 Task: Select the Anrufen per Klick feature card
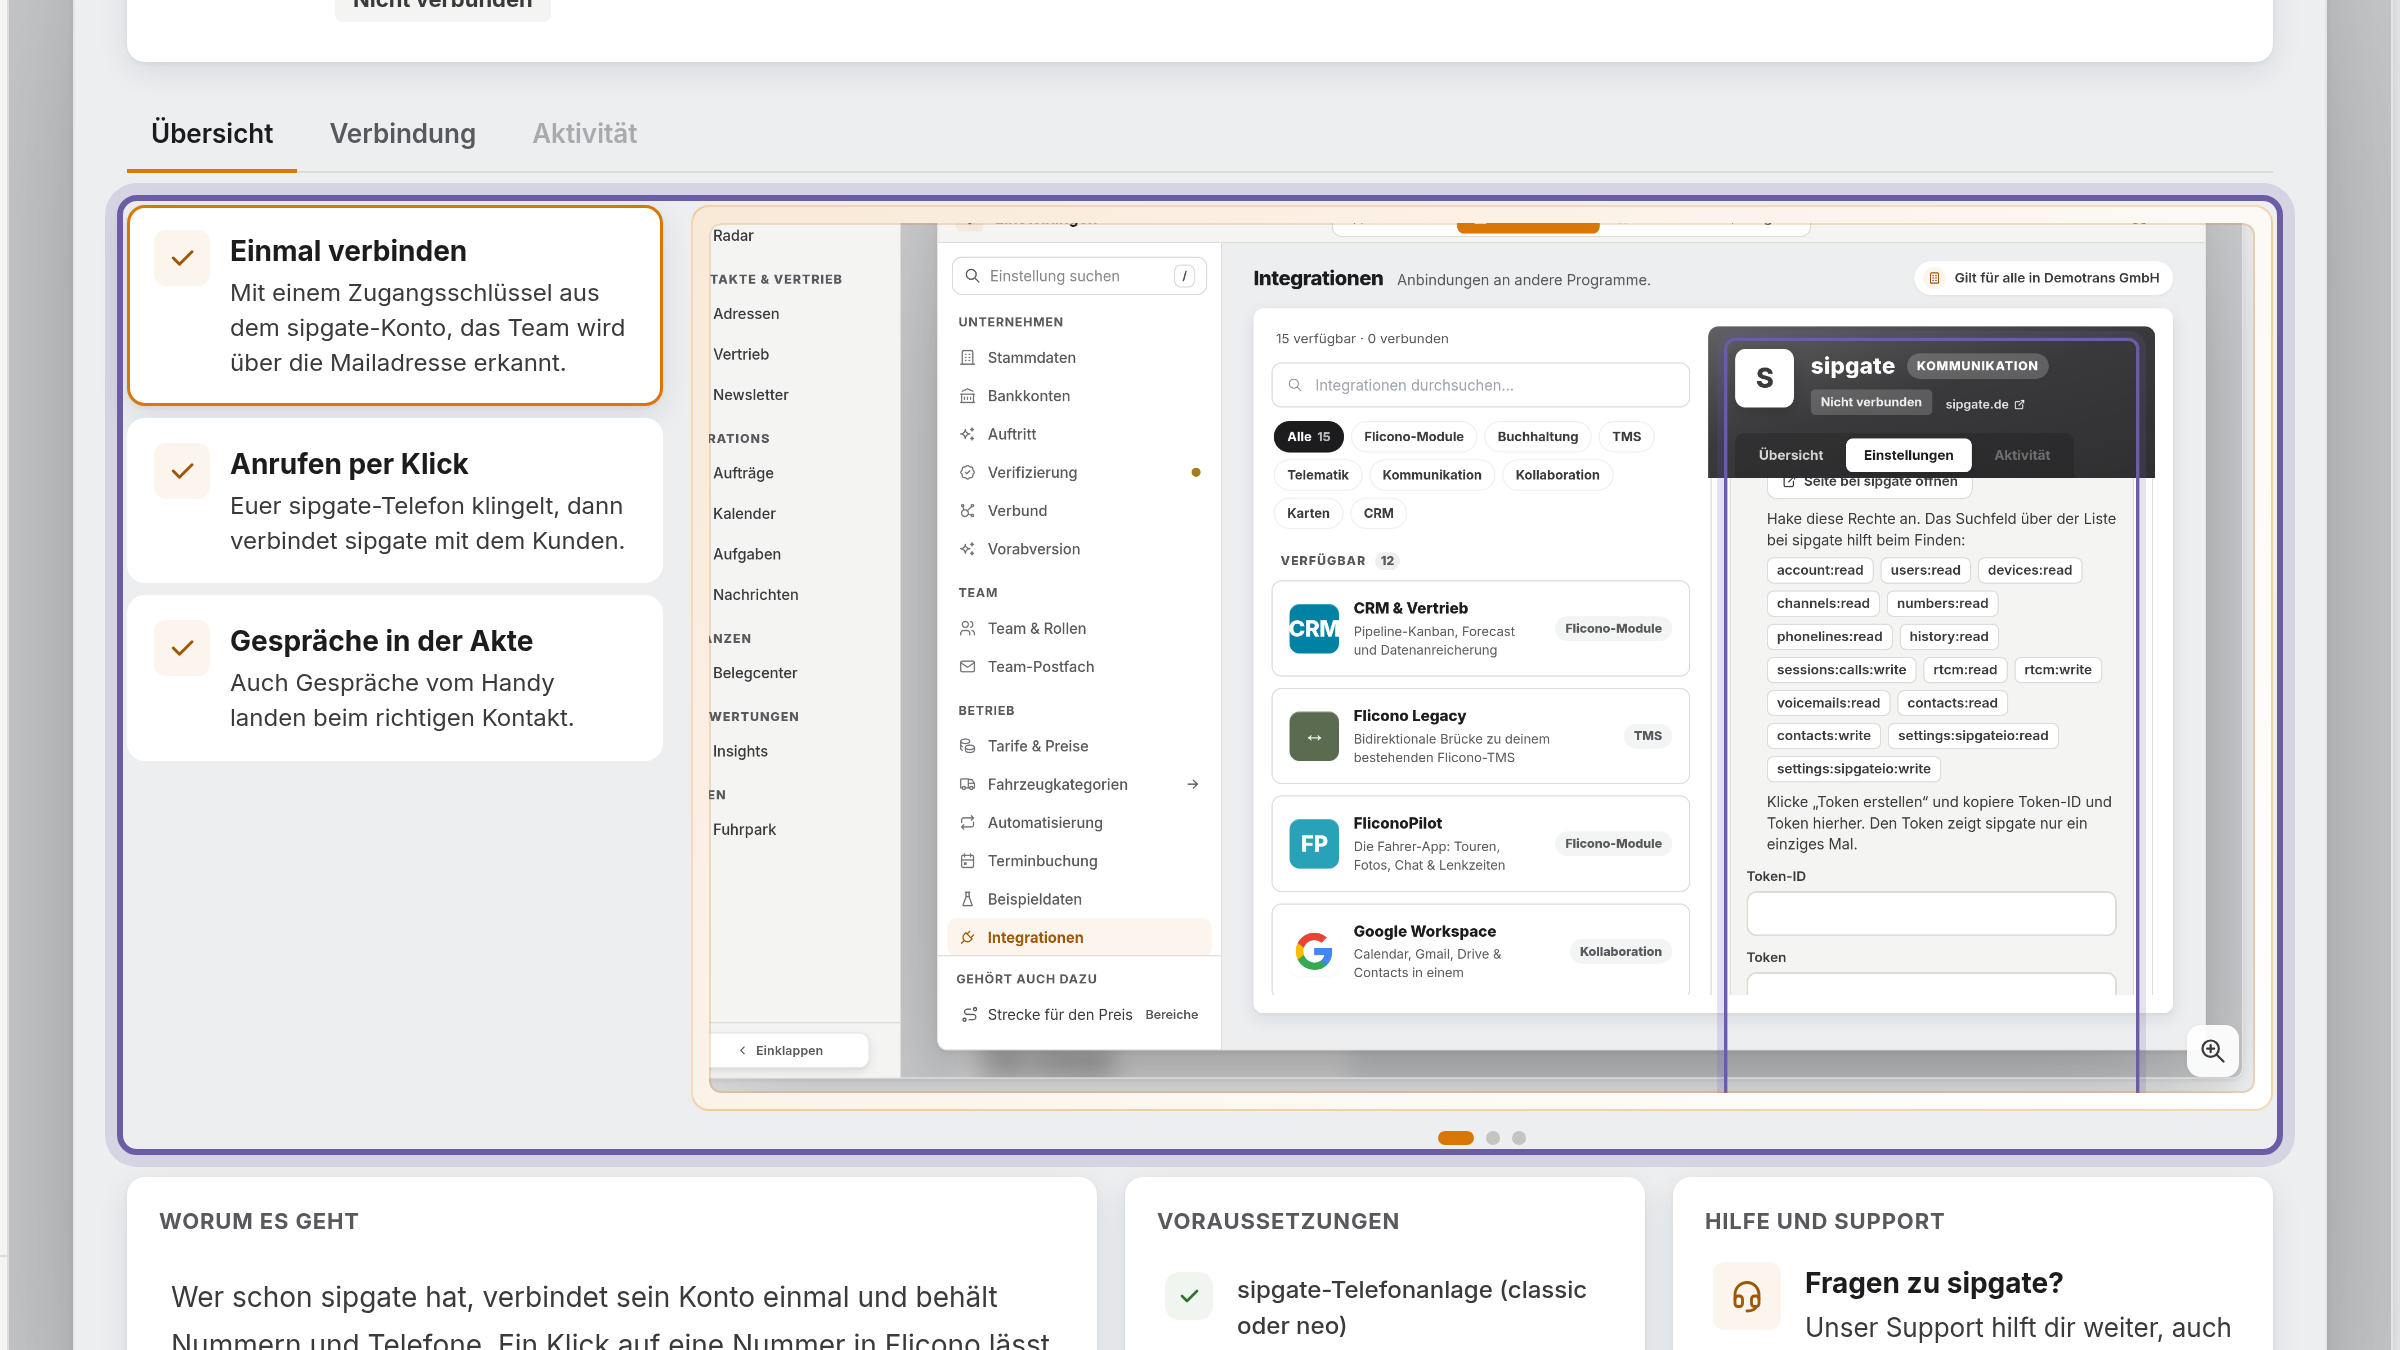(x=395, y=501)
